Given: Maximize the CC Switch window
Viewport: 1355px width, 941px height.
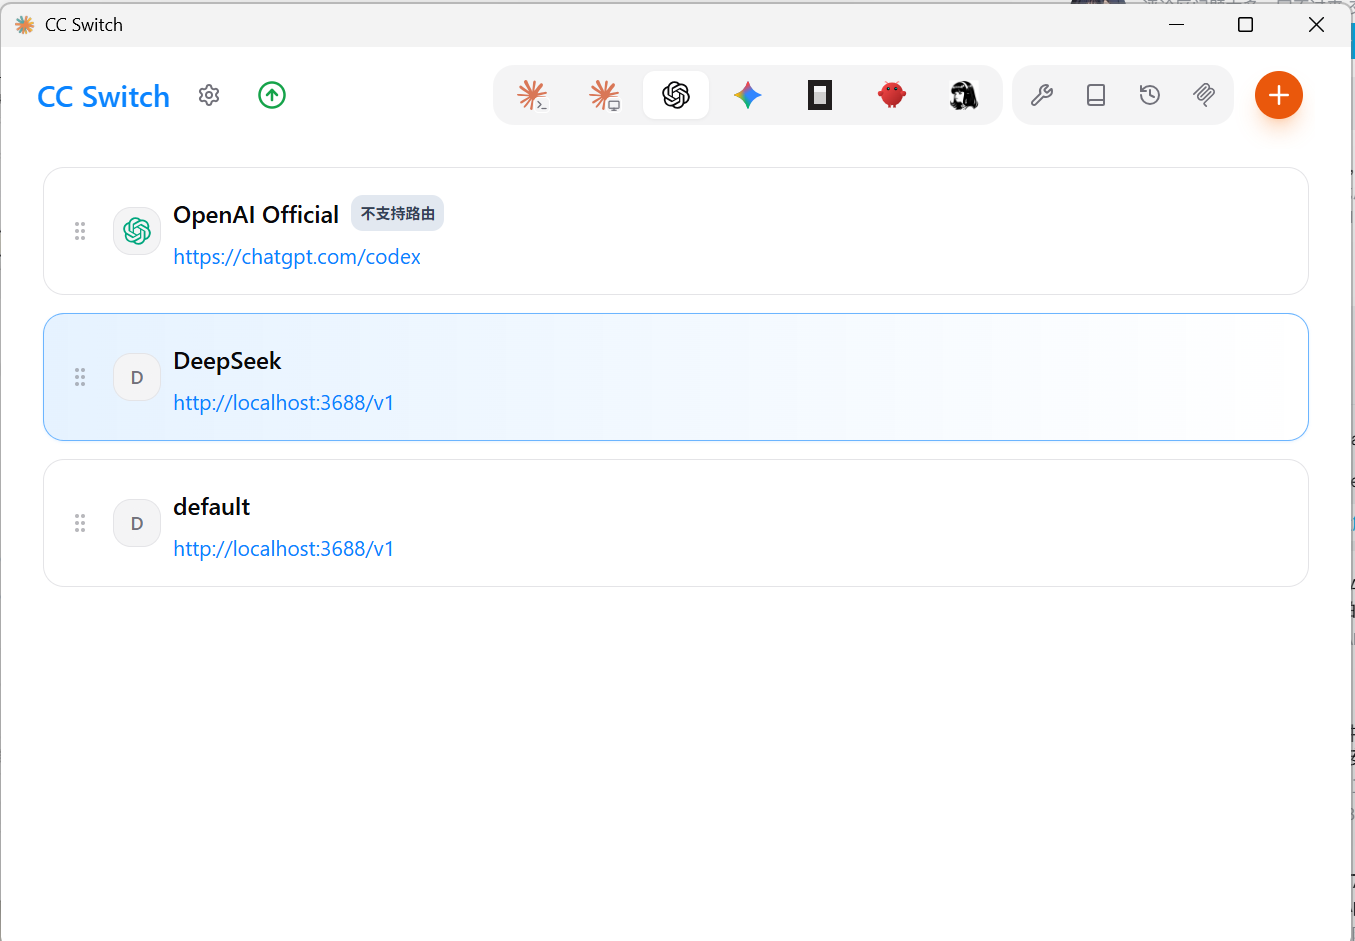Looking at the screenshot, I should click(x=1246, y=24).
